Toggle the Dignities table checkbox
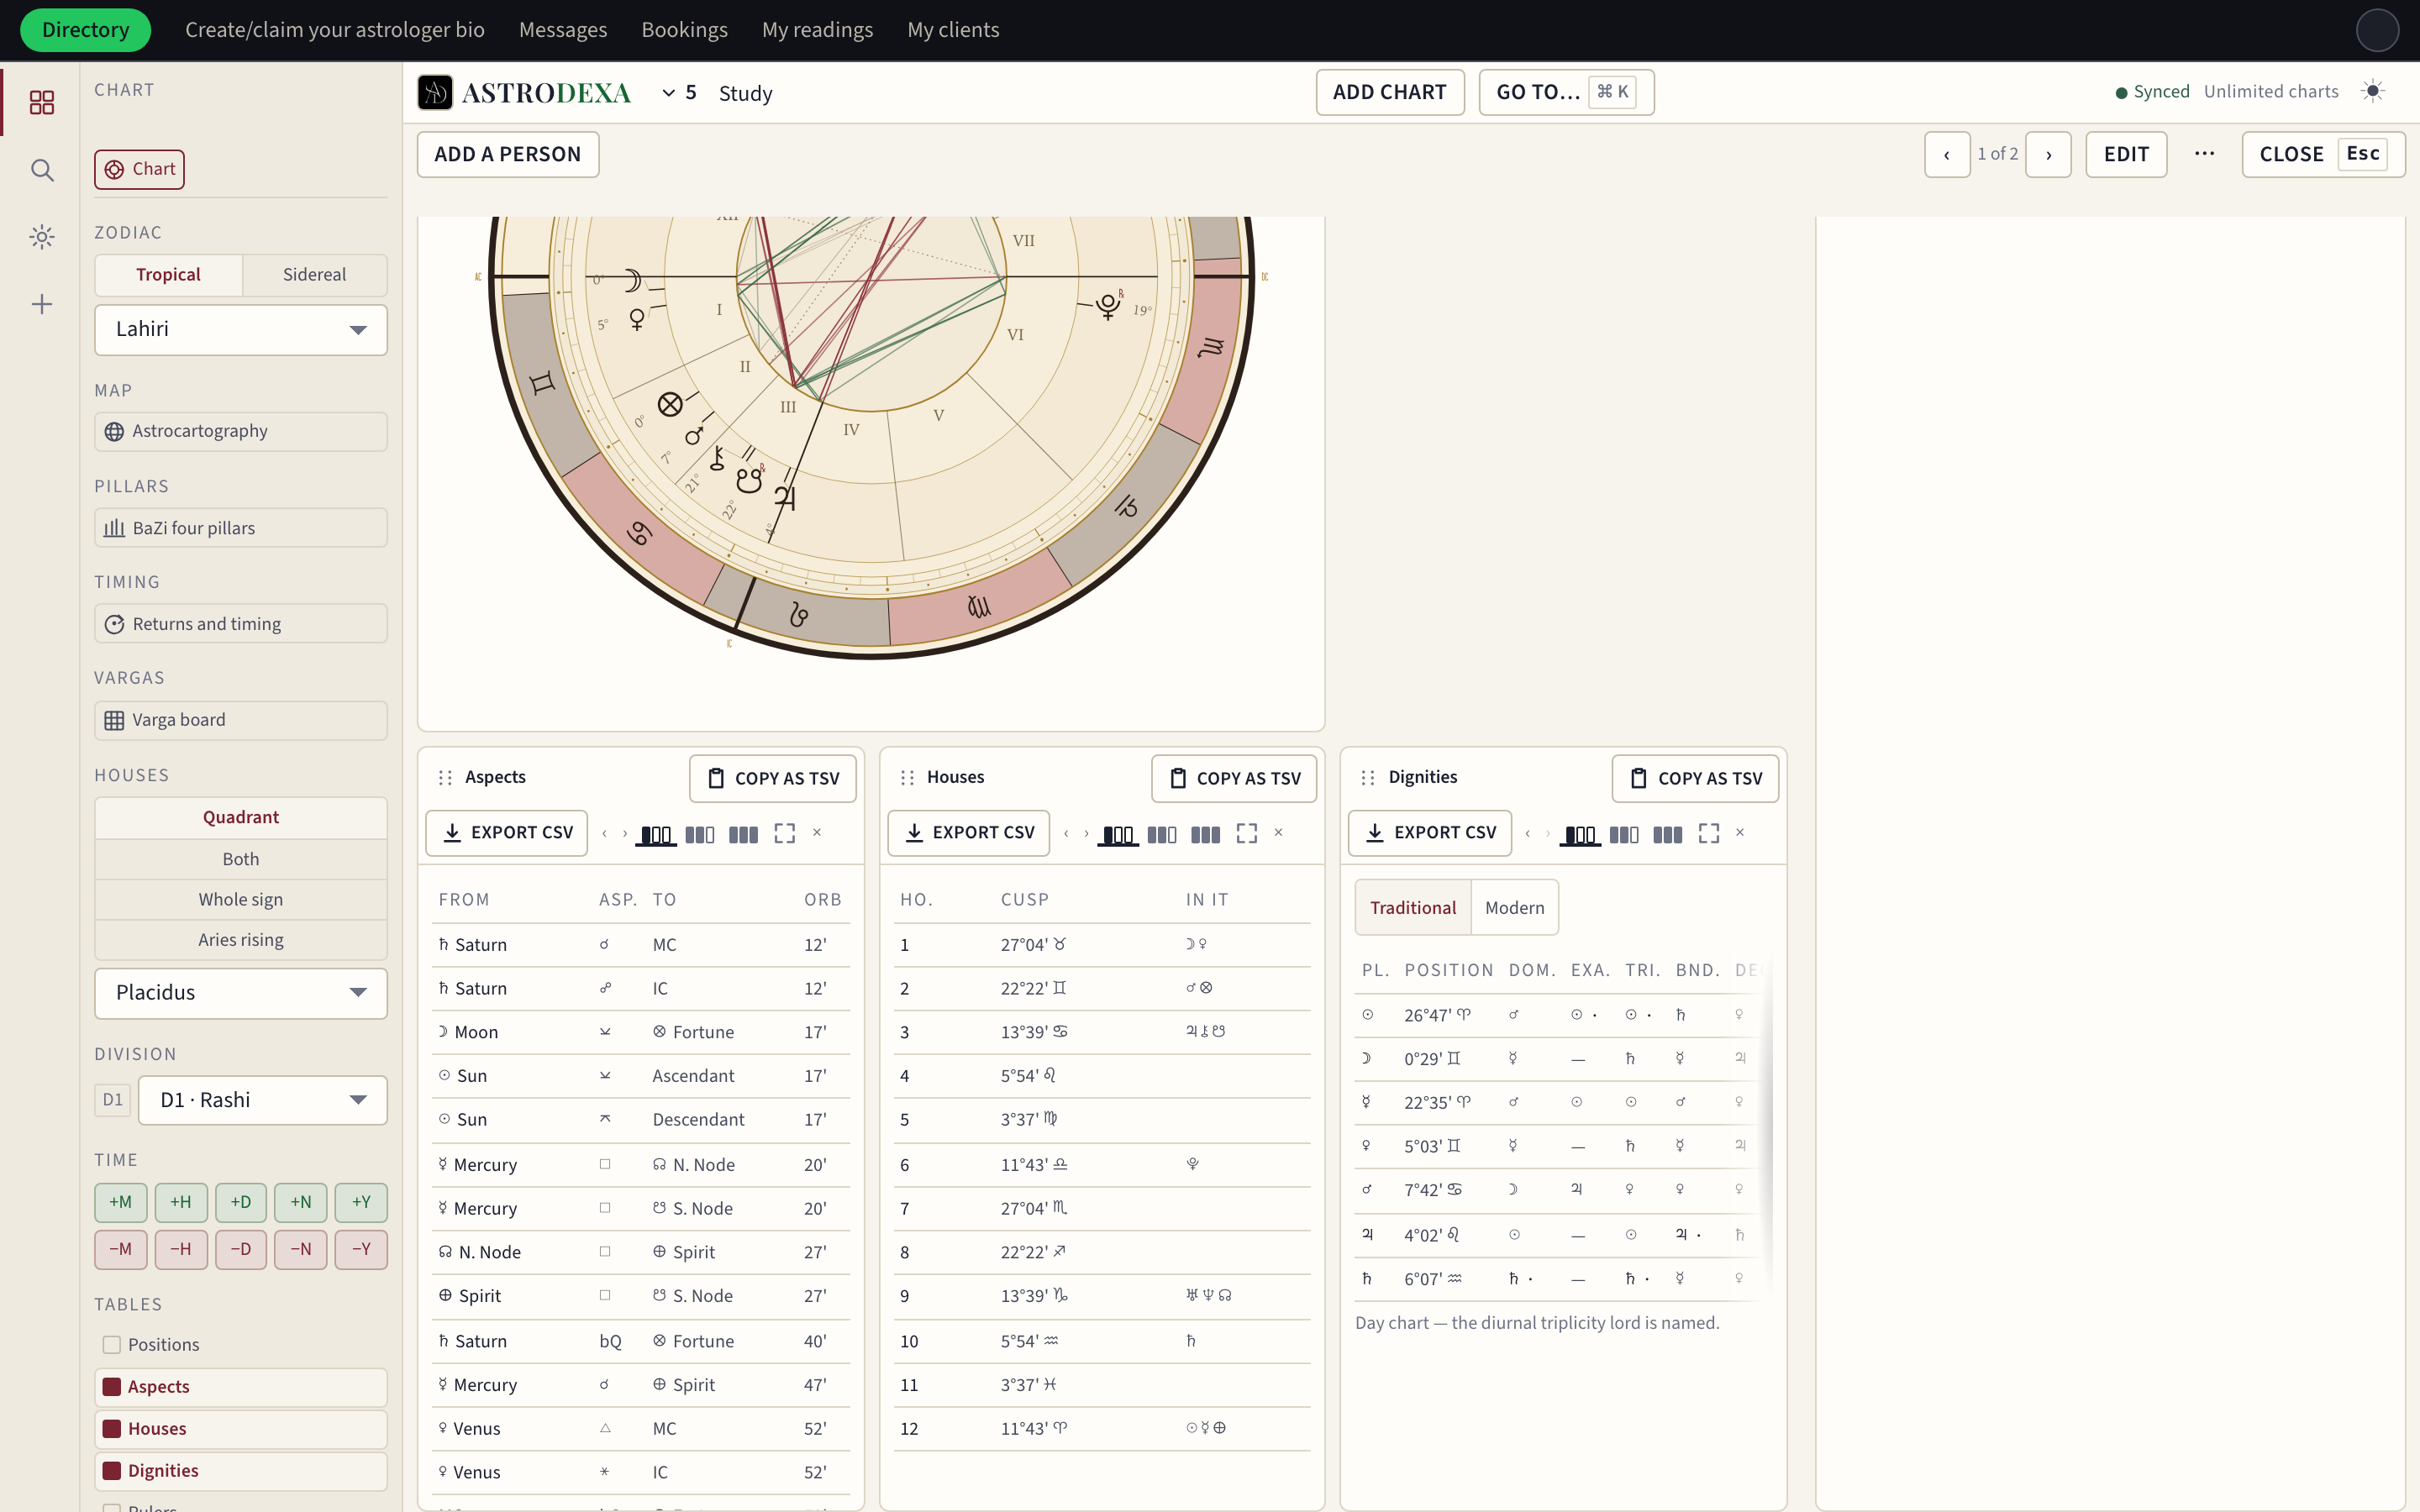The image size is (2420, 1512). coord(112,1471)
